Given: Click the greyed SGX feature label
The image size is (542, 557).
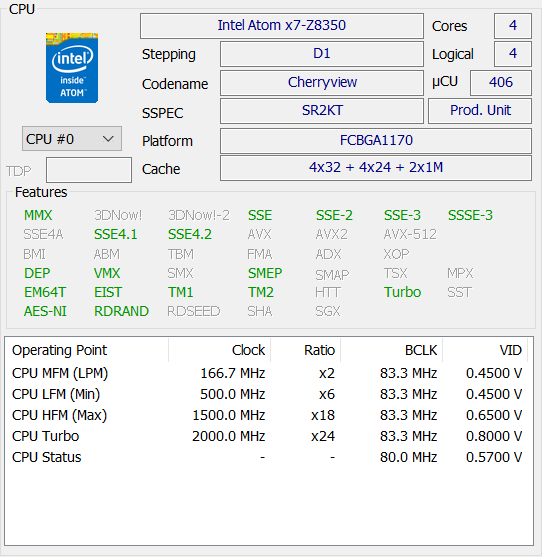Looking at the screenshot, I should [x=327, y=312].
